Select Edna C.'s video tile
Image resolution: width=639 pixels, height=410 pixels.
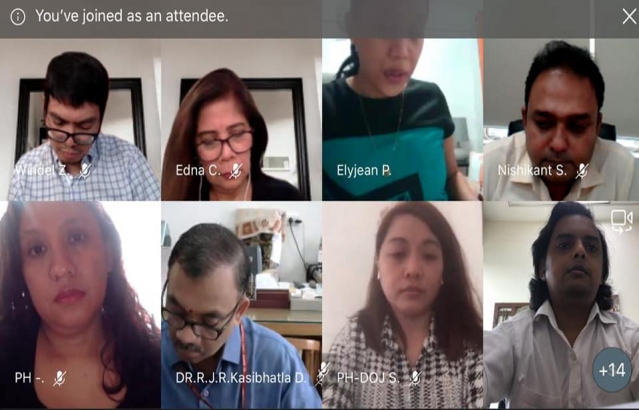click(241, 119)
